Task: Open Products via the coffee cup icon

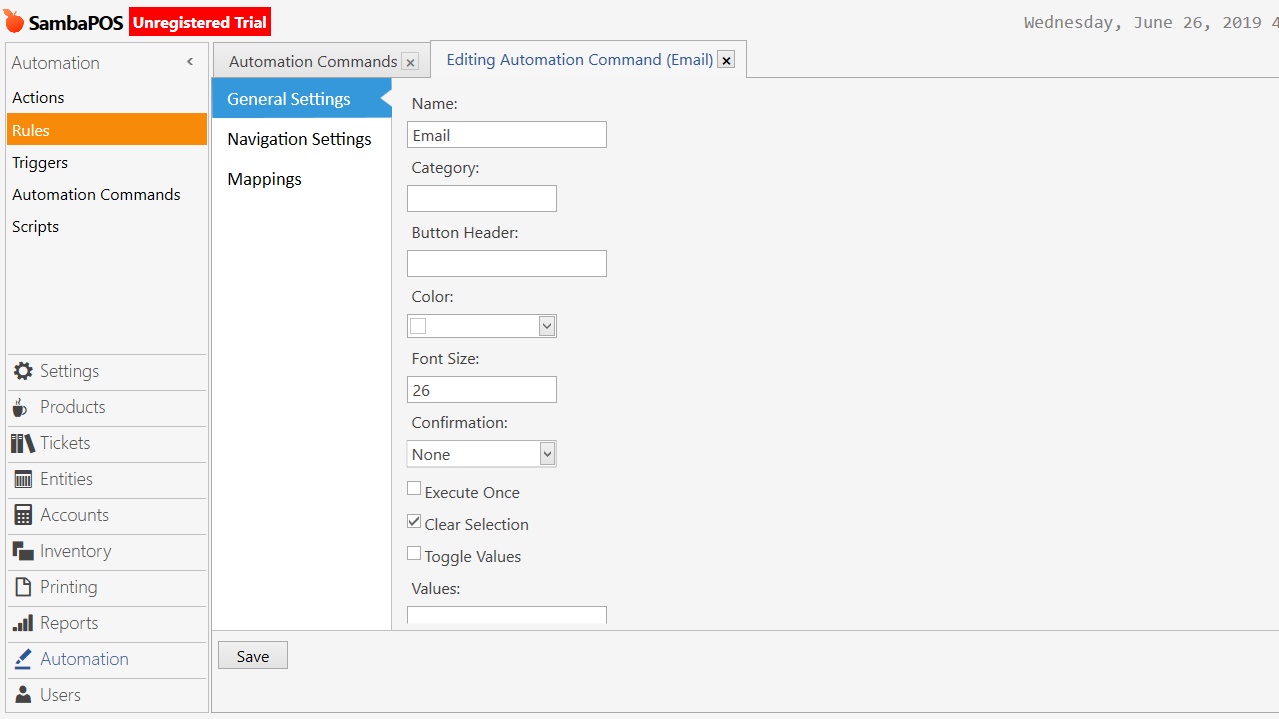Action: pos(20,407)
